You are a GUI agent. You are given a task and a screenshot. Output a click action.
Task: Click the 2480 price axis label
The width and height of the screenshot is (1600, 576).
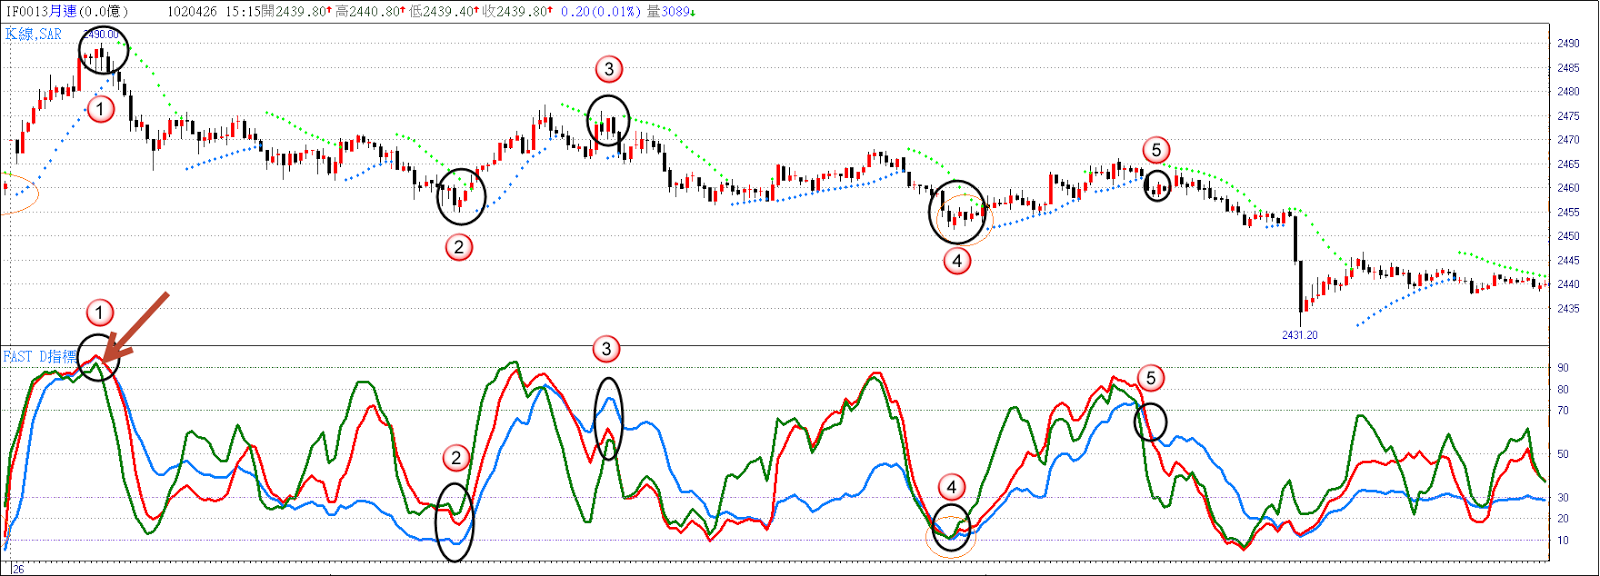[x=1568, y=91]
